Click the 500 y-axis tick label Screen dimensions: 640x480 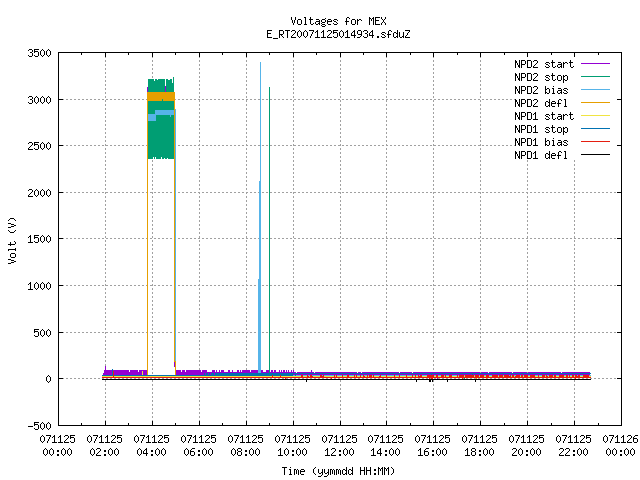click(x=42, y=333)
